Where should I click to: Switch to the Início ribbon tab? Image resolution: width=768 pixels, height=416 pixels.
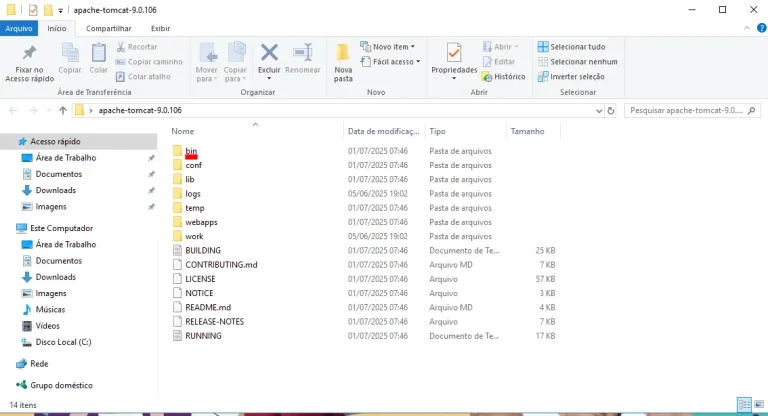(x=57, y=28)
